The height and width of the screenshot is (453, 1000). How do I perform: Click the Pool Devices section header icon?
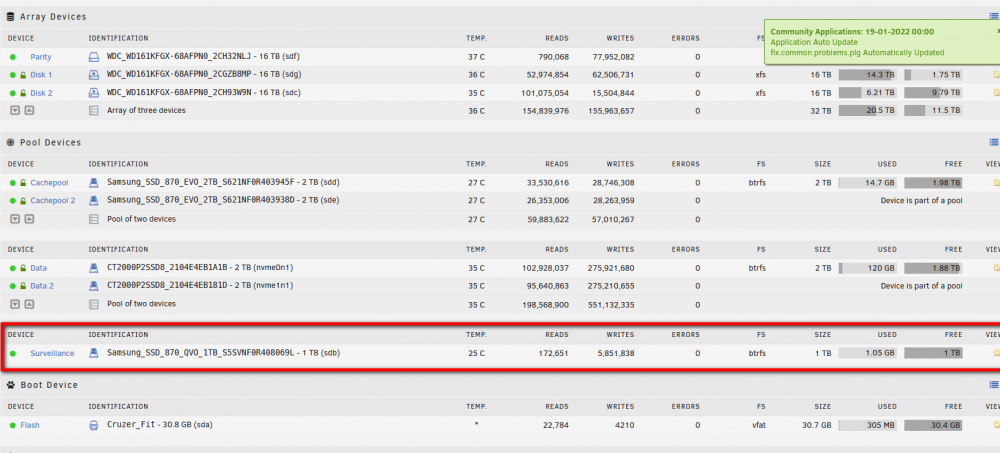click(x=10, y=142)
